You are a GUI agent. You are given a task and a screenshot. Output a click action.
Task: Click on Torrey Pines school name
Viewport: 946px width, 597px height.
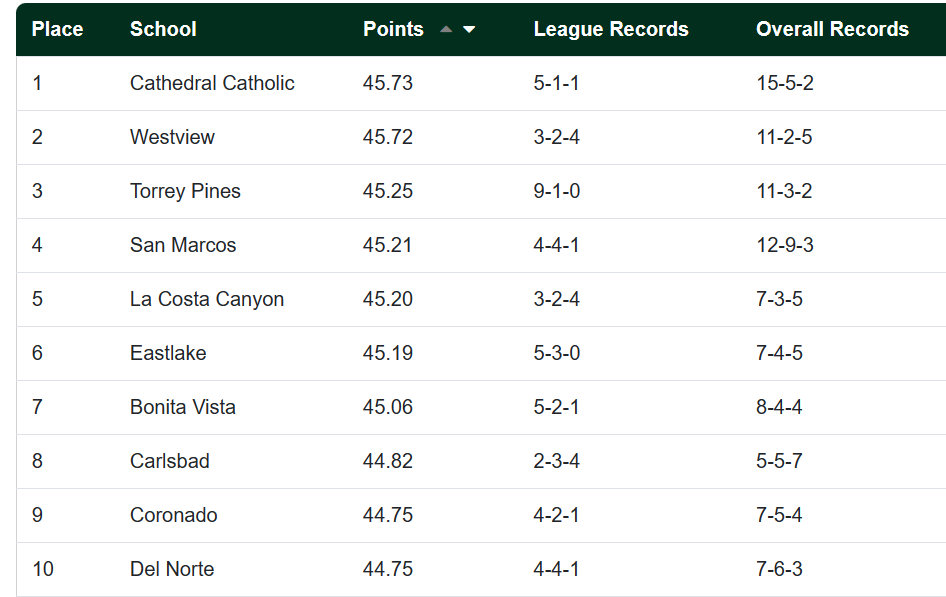tap(185, 191)
